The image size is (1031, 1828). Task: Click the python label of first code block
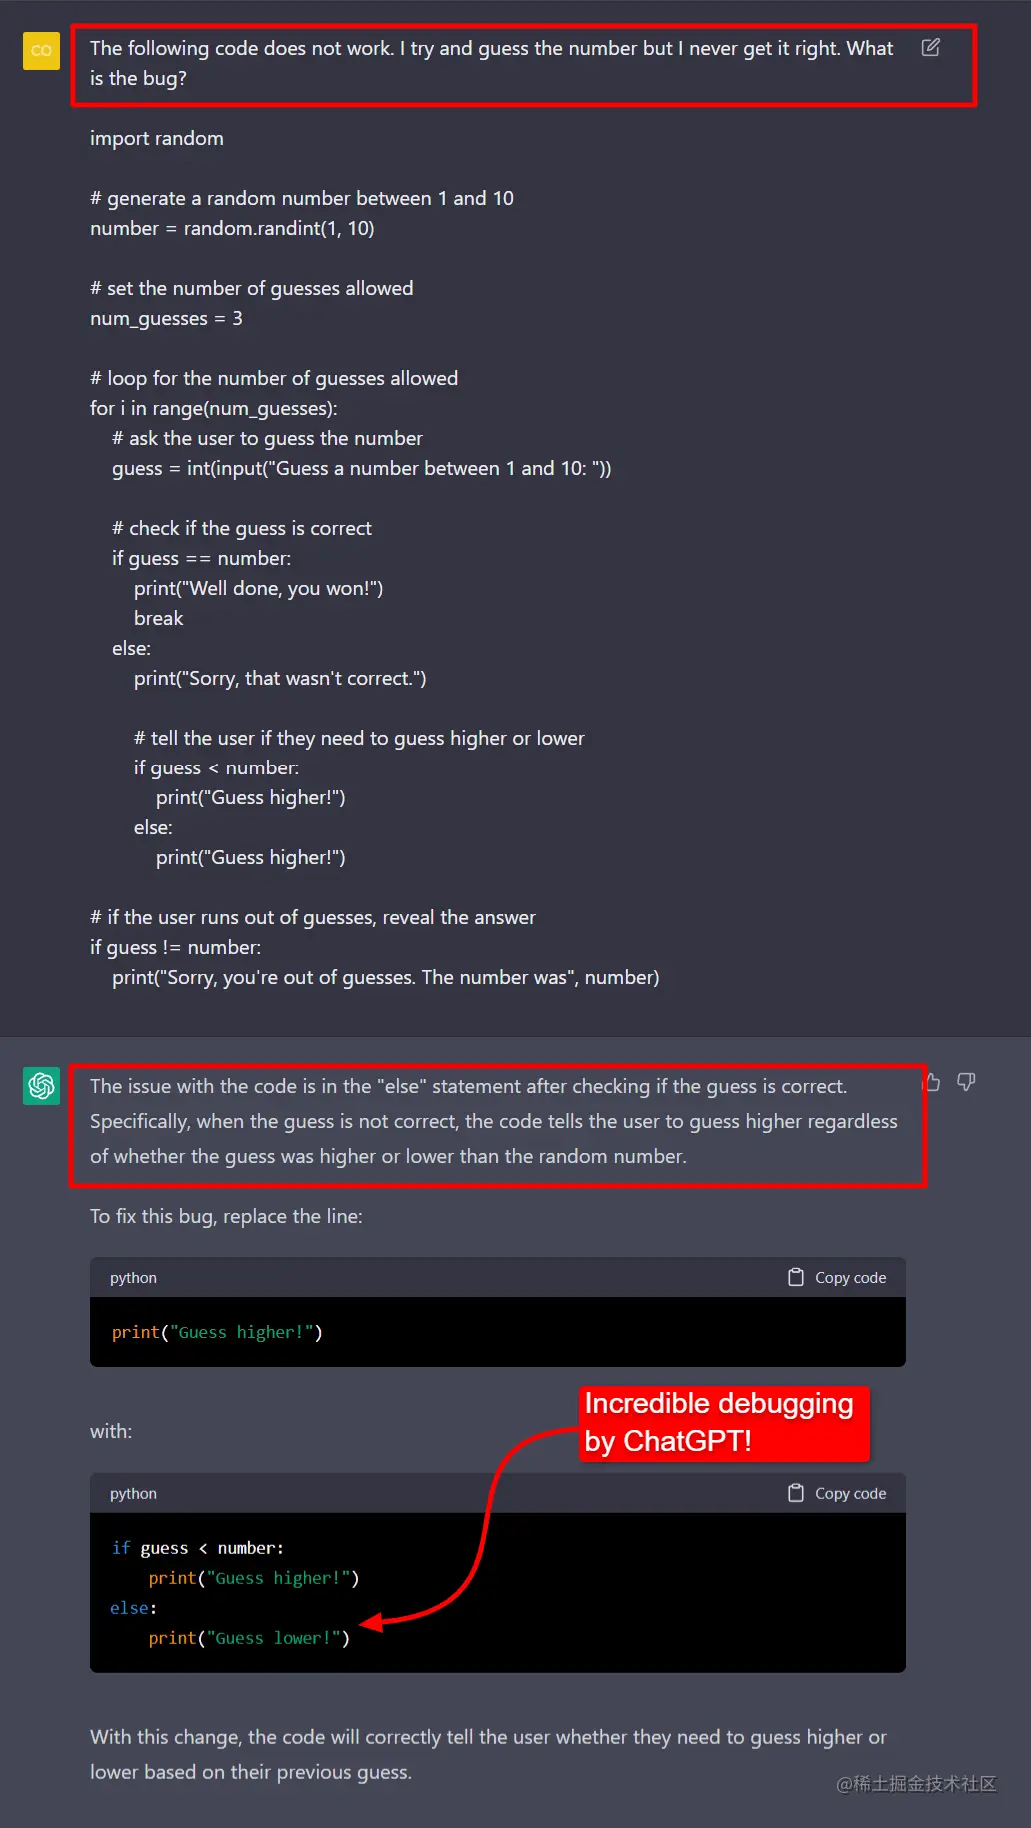pyautogui.click(x=133, y=1278)
